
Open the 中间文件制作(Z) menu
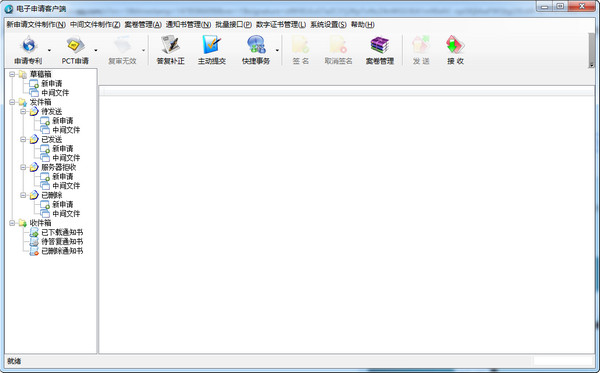pyautogui.click(x=95, y=24)
